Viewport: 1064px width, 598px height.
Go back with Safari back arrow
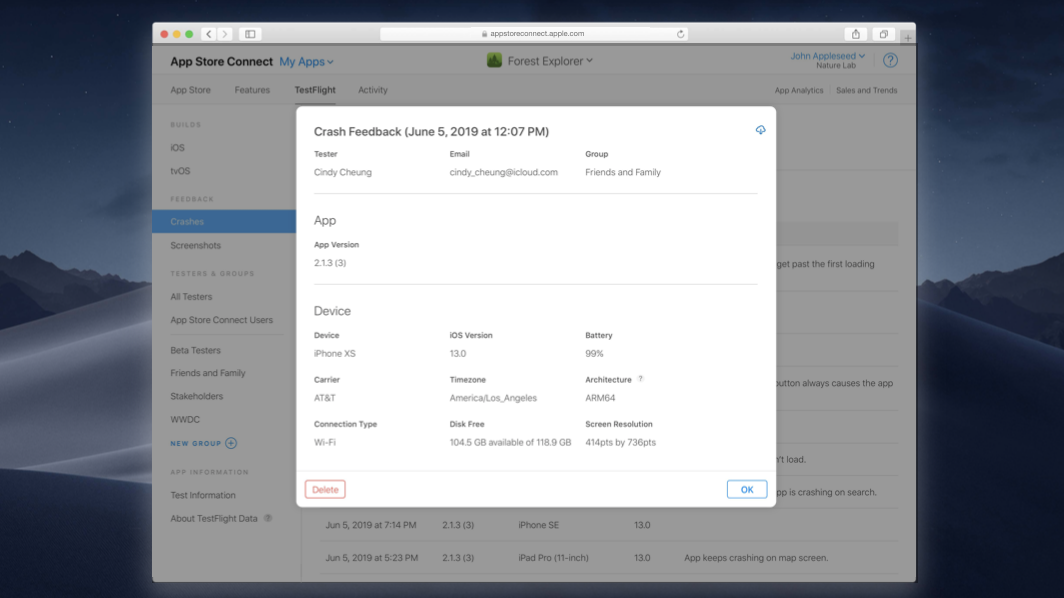coord(209,34)
